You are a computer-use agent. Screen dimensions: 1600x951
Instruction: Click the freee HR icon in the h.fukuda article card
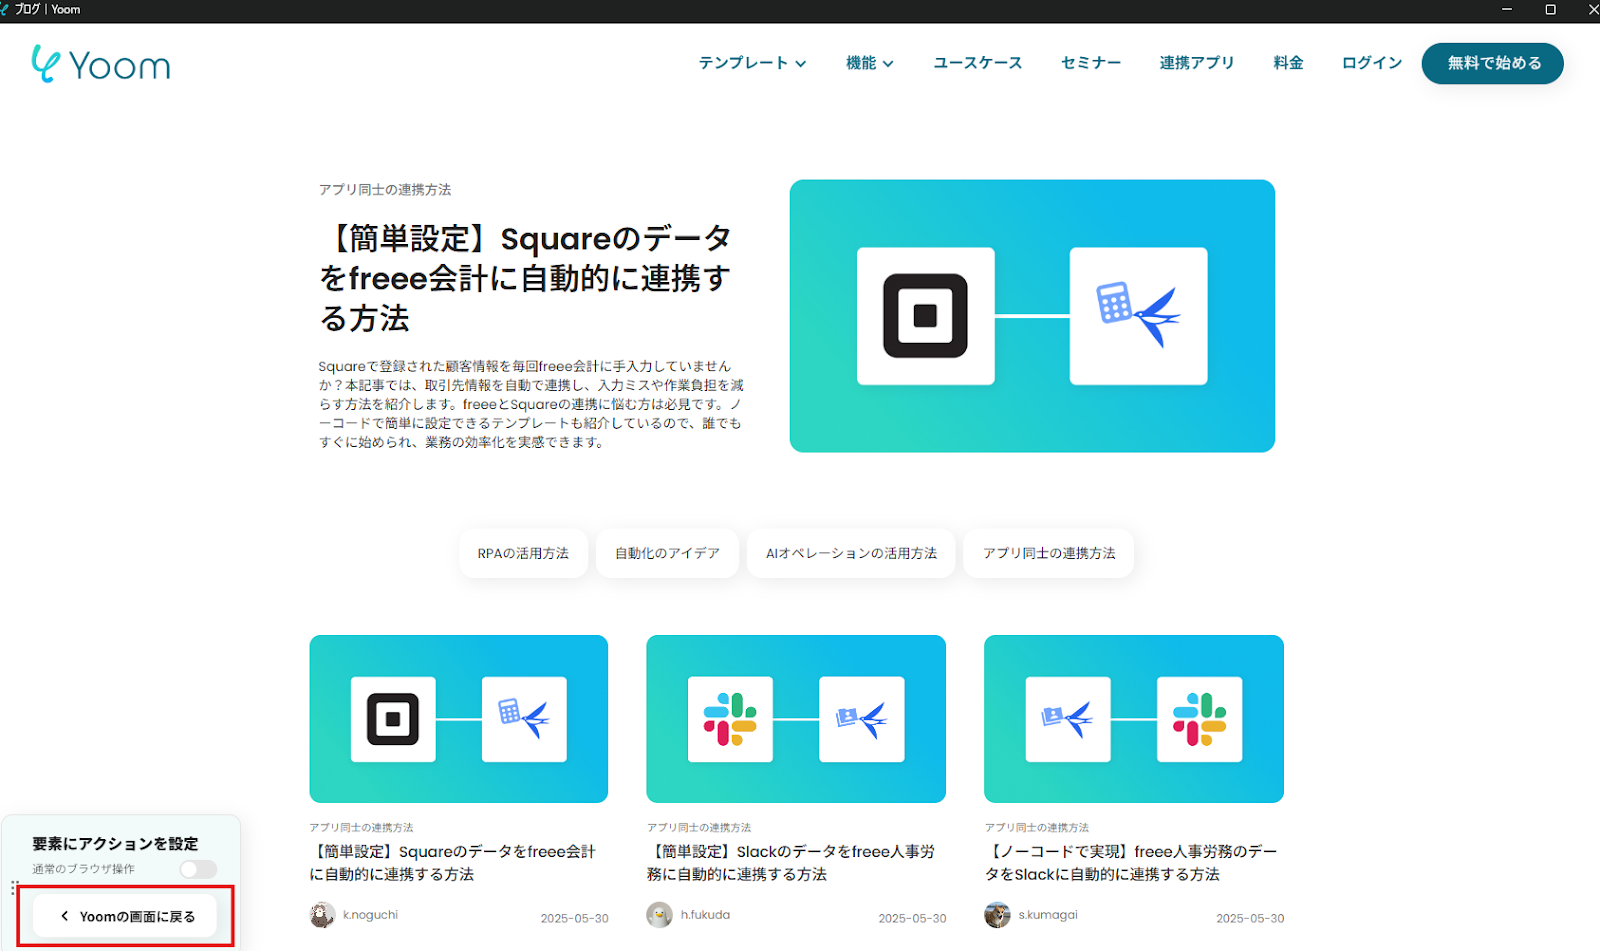coord(861,719)
